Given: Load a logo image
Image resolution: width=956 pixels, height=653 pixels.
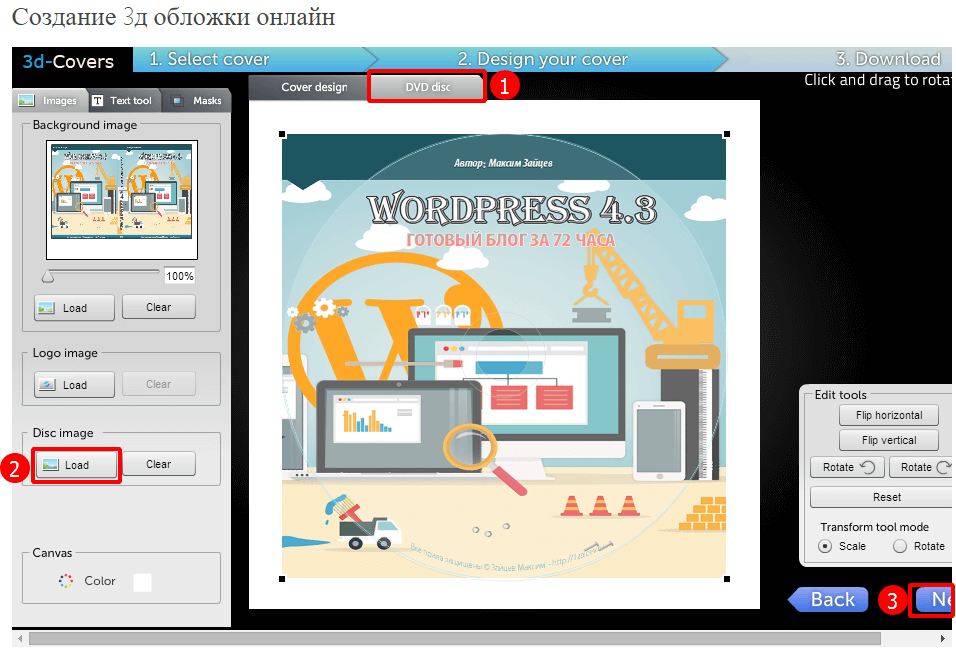Looking at the screenshot, I should pyautogui.click(x=74, y=384).
